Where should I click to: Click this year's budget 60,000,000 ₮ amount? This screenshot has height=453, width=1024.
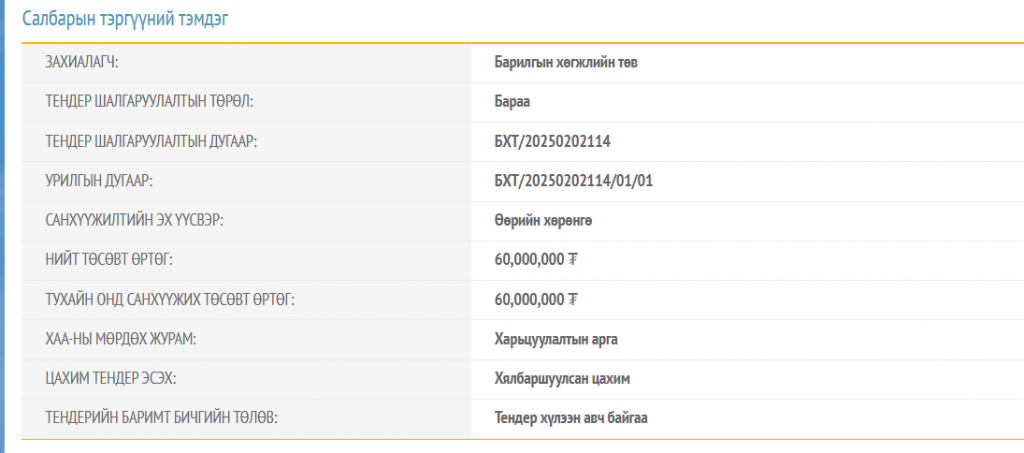point(537,299)
